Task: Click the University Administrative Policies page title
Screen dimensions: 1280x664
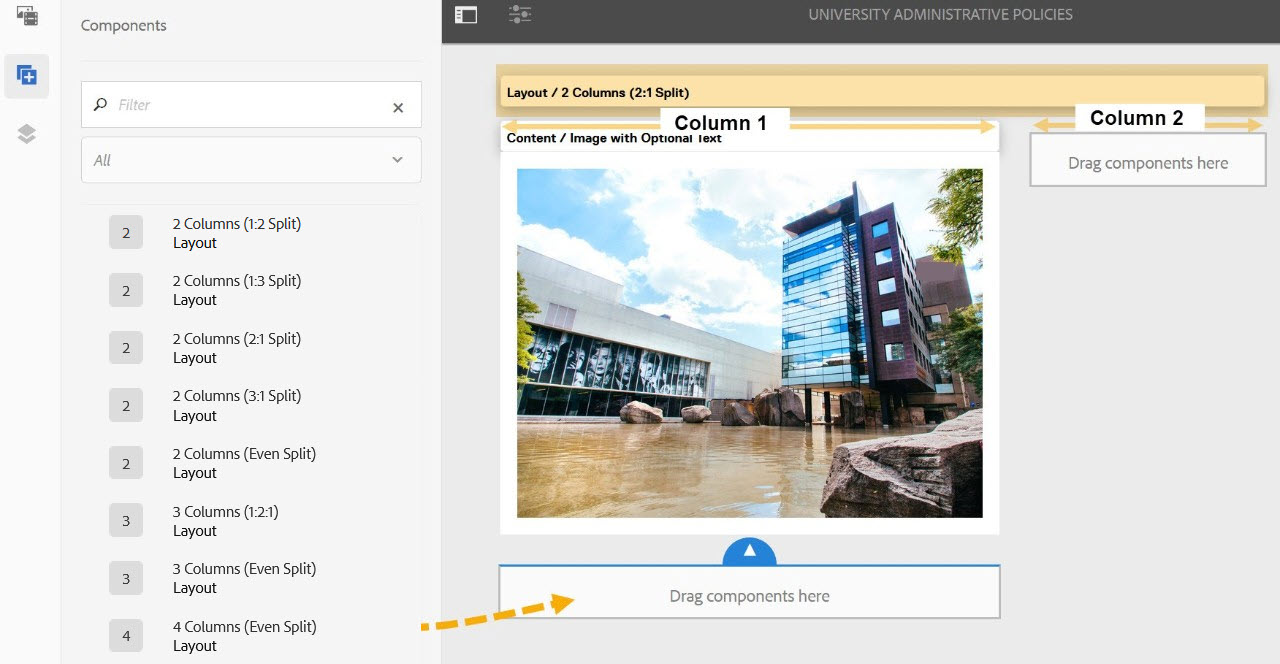Action: (940, 15)
